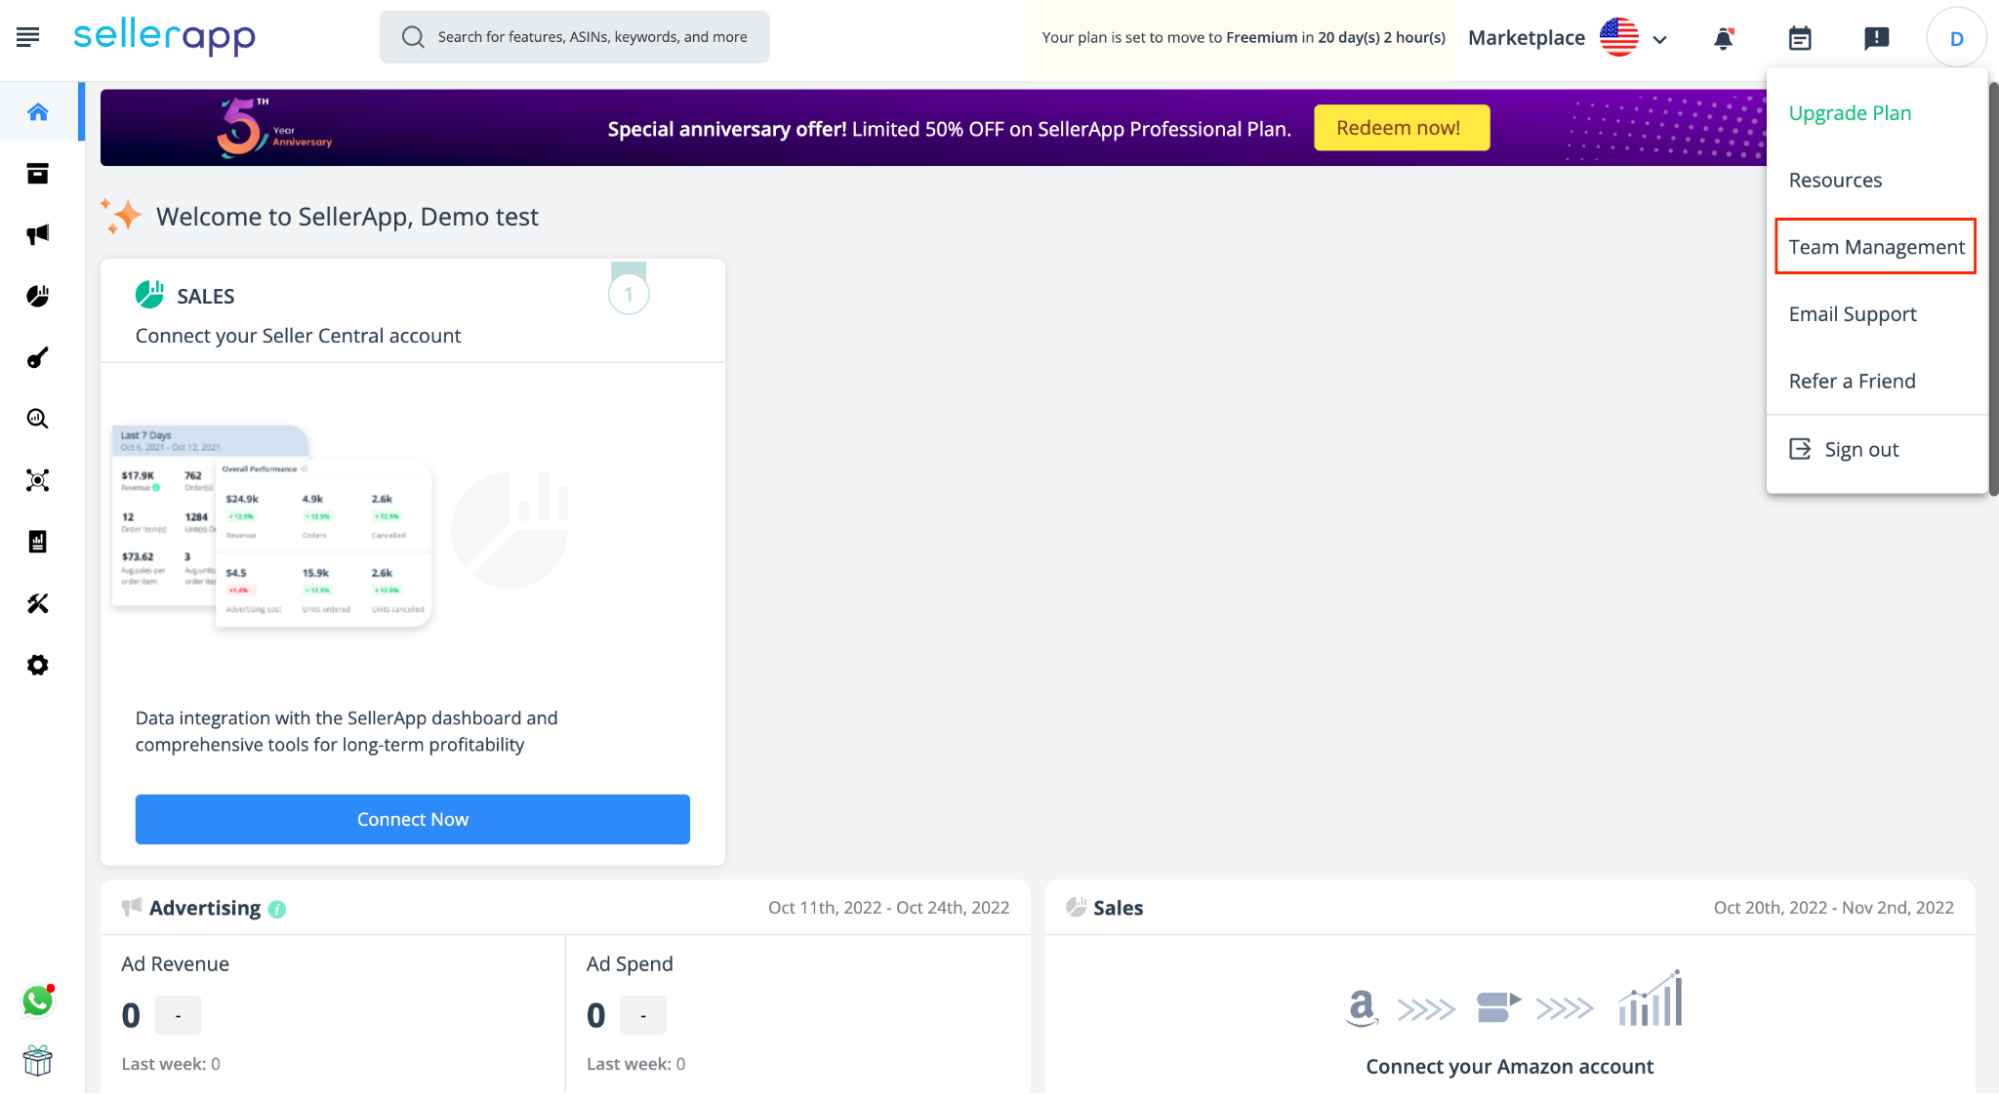The width and height of the screenshot is (1999, 1094).
Task: Sign out from the profile menu
Action: coord(1844,450)
